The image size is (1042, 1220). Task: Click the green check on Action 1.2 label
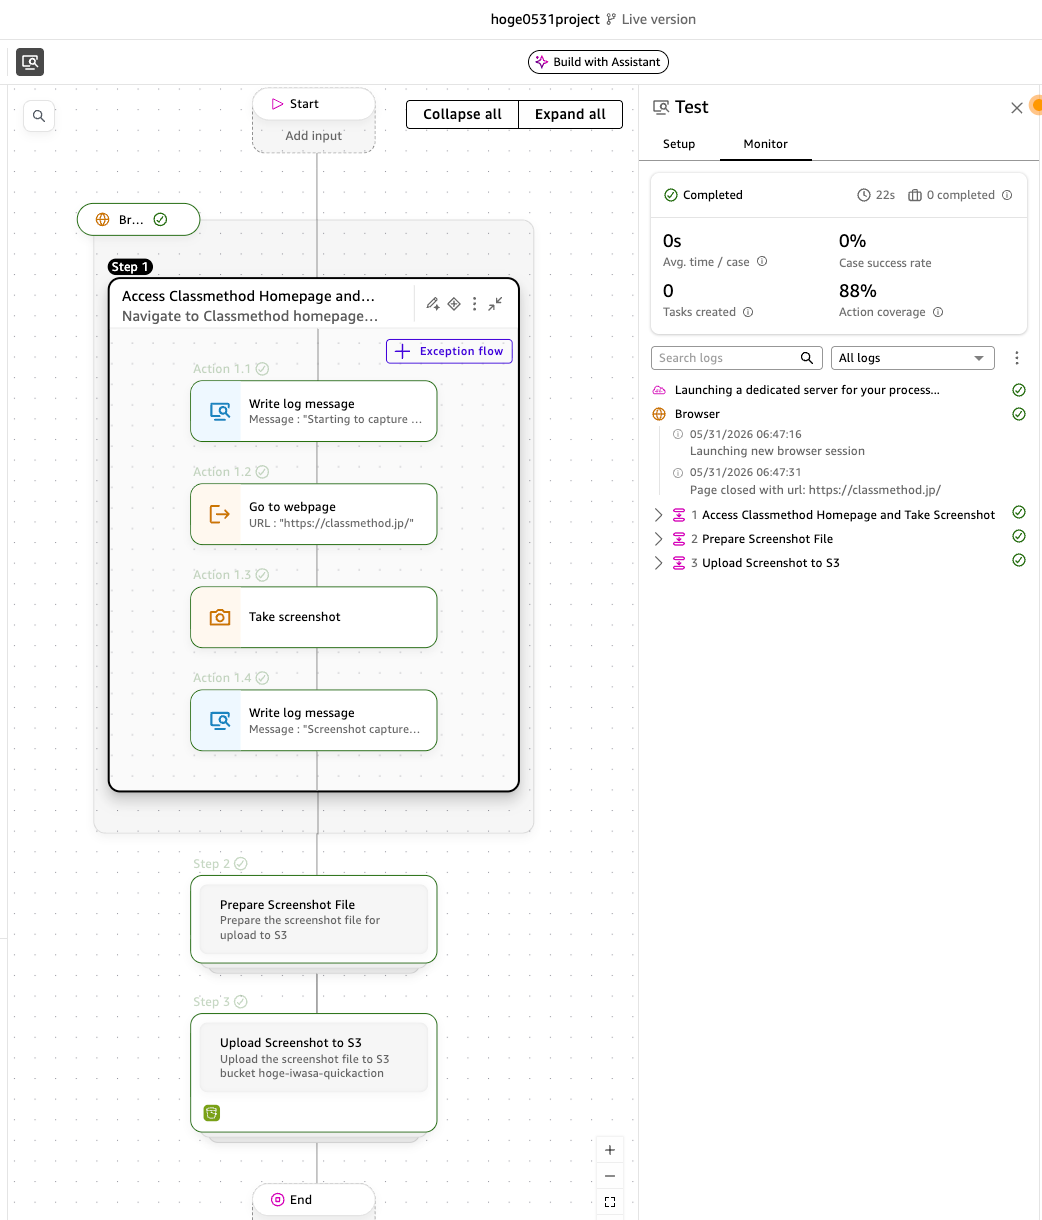(262, 472)
